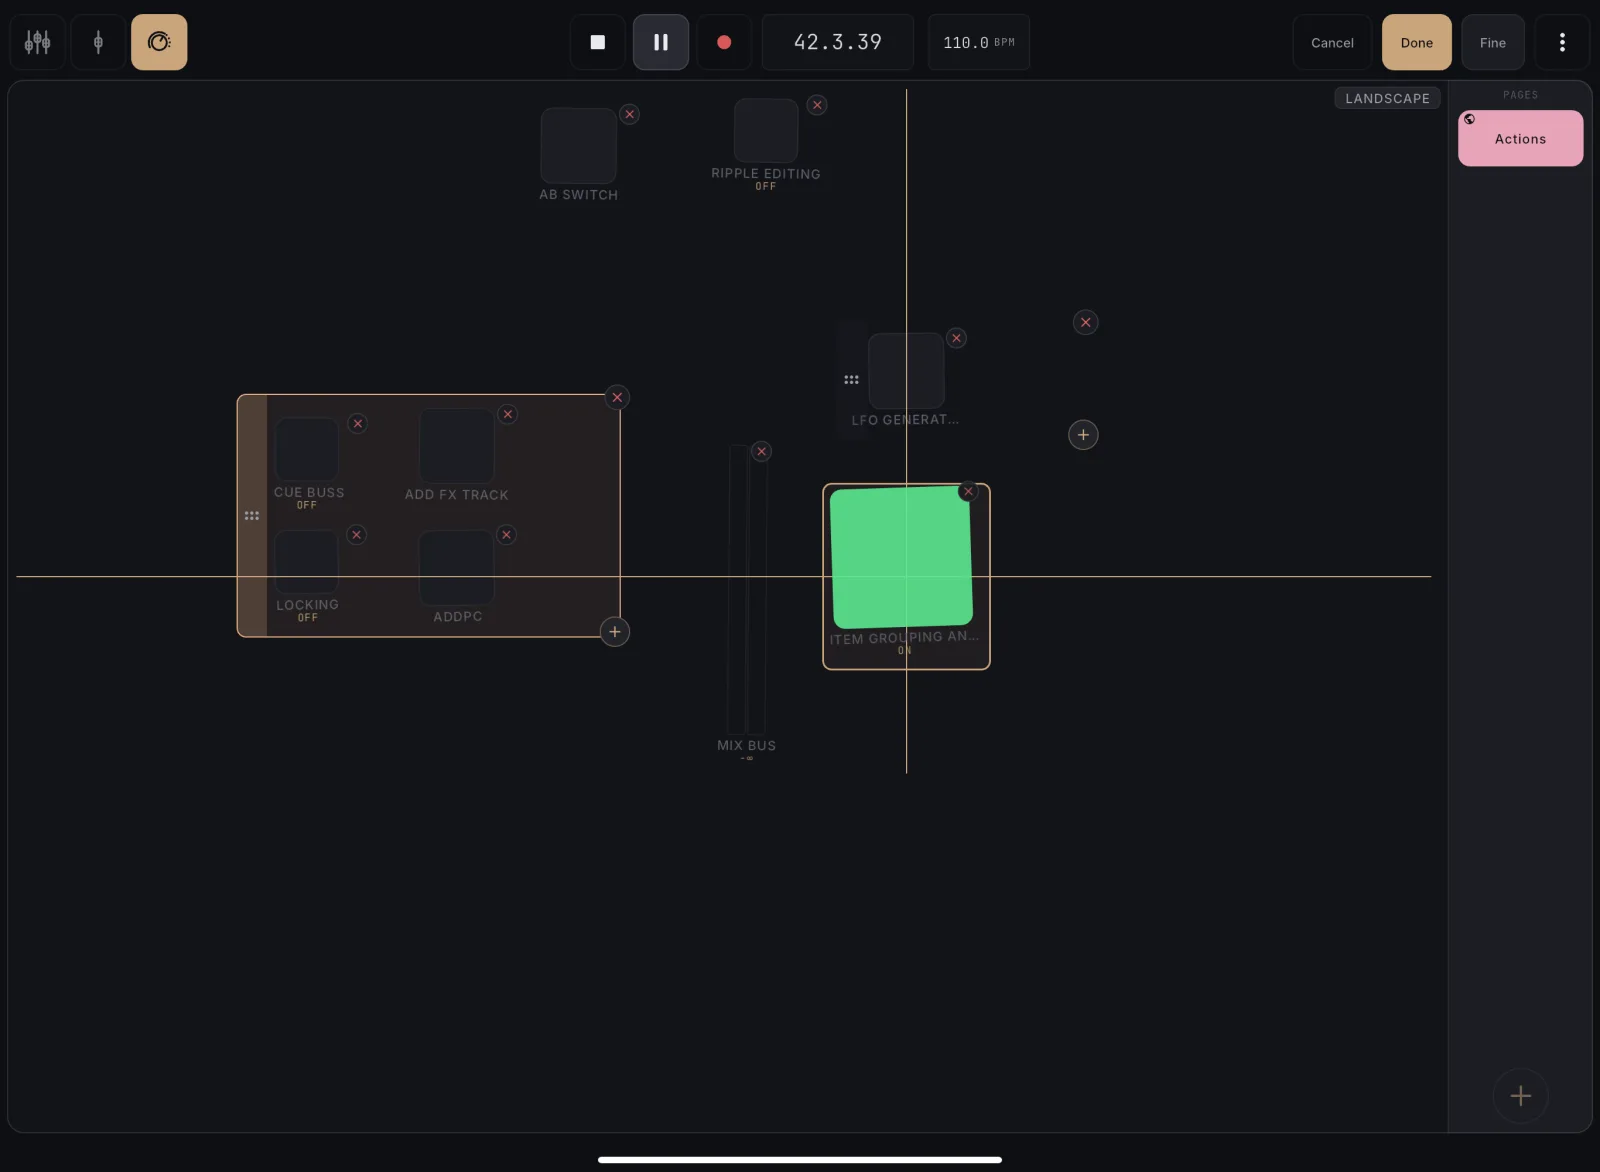
Task: Open the three-dot more options menu
Action: coord(1562,42)
